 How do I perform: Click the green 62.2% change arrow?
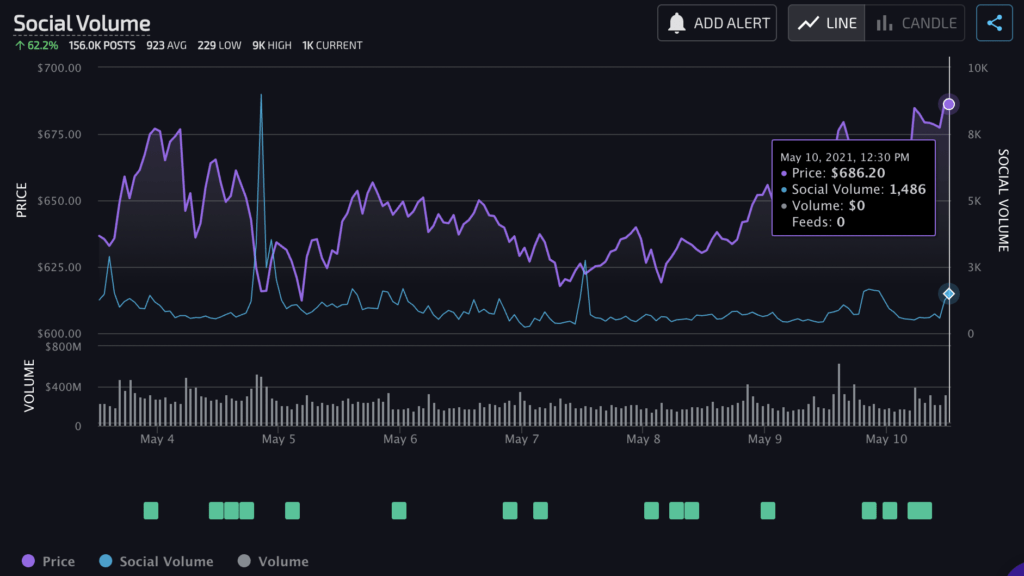(19, 45)
